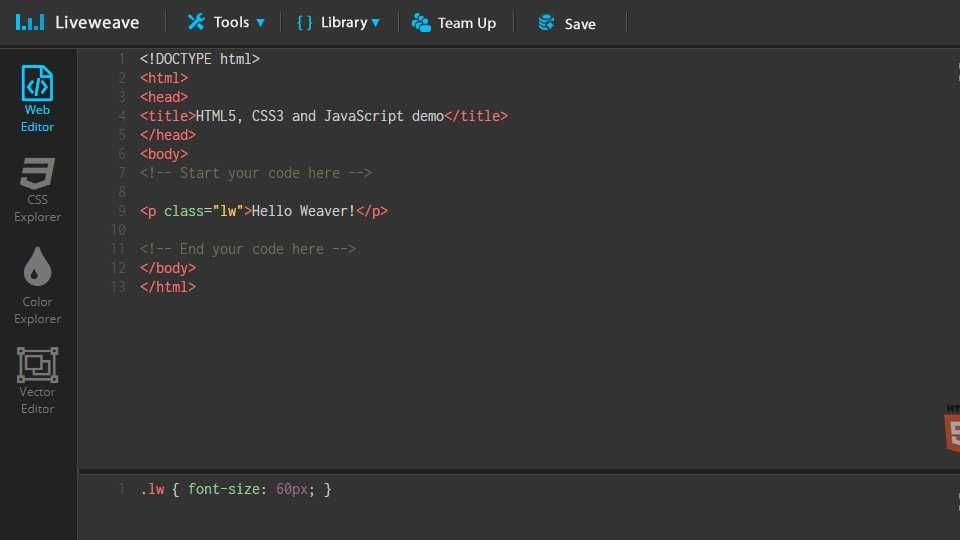Expand the Tools dropdown arrow
Image resolution: width=960 pixels, height=540 pixels.
(x=261, y=23)
